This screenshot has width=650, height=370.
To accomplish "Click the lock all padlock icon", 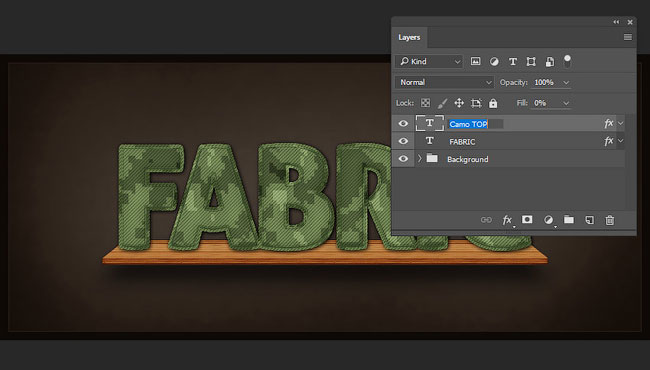I will tap(493, 103).
